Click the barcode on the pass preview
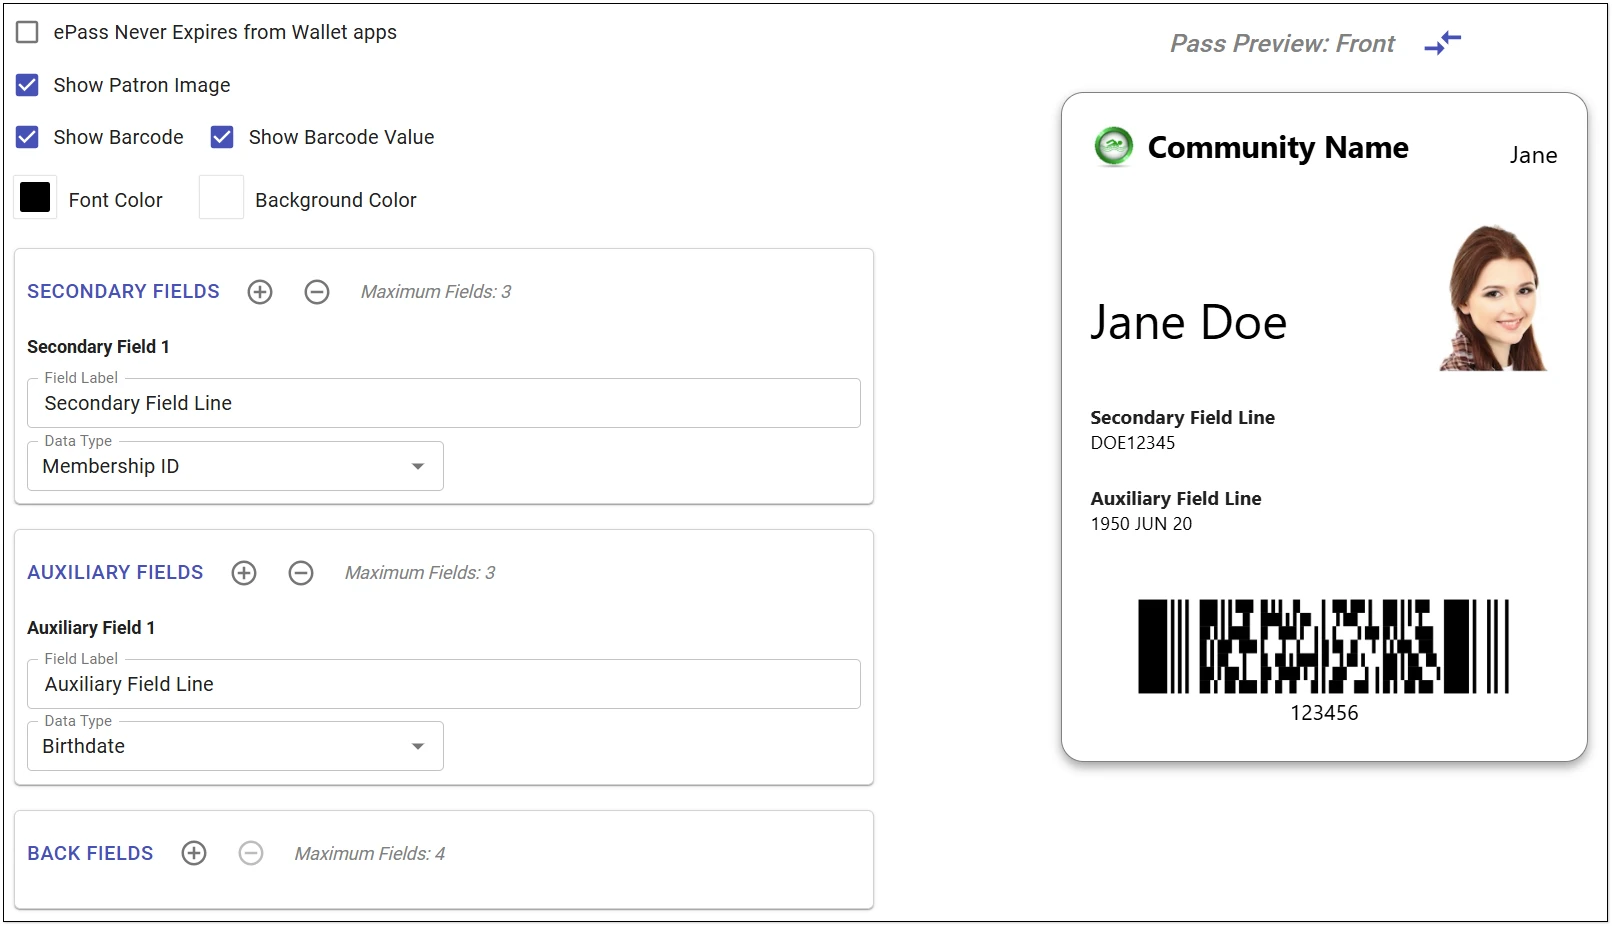Screen dimensions: 1612x926 point(1323,647)
